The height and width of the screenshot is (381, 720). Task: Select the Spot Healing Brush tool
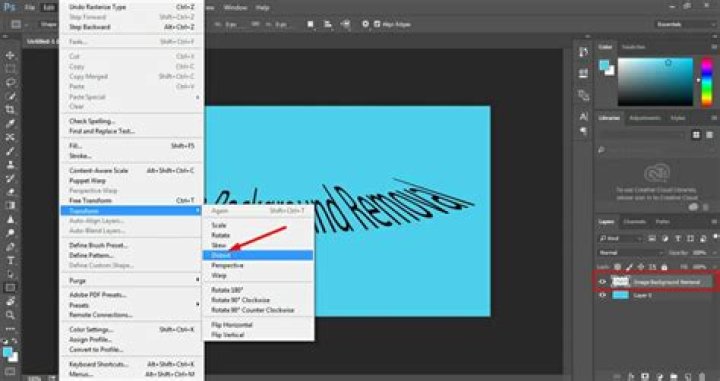click(10, 137)
